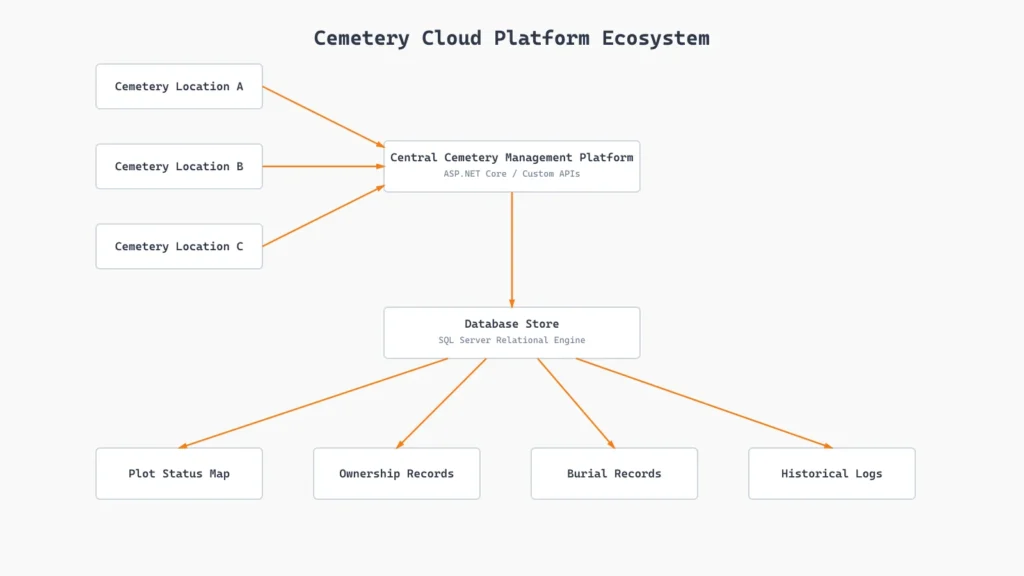Select the Cemetery Location B box
Viewport: 1024px width, 576px height.
[x=179, y=167]
